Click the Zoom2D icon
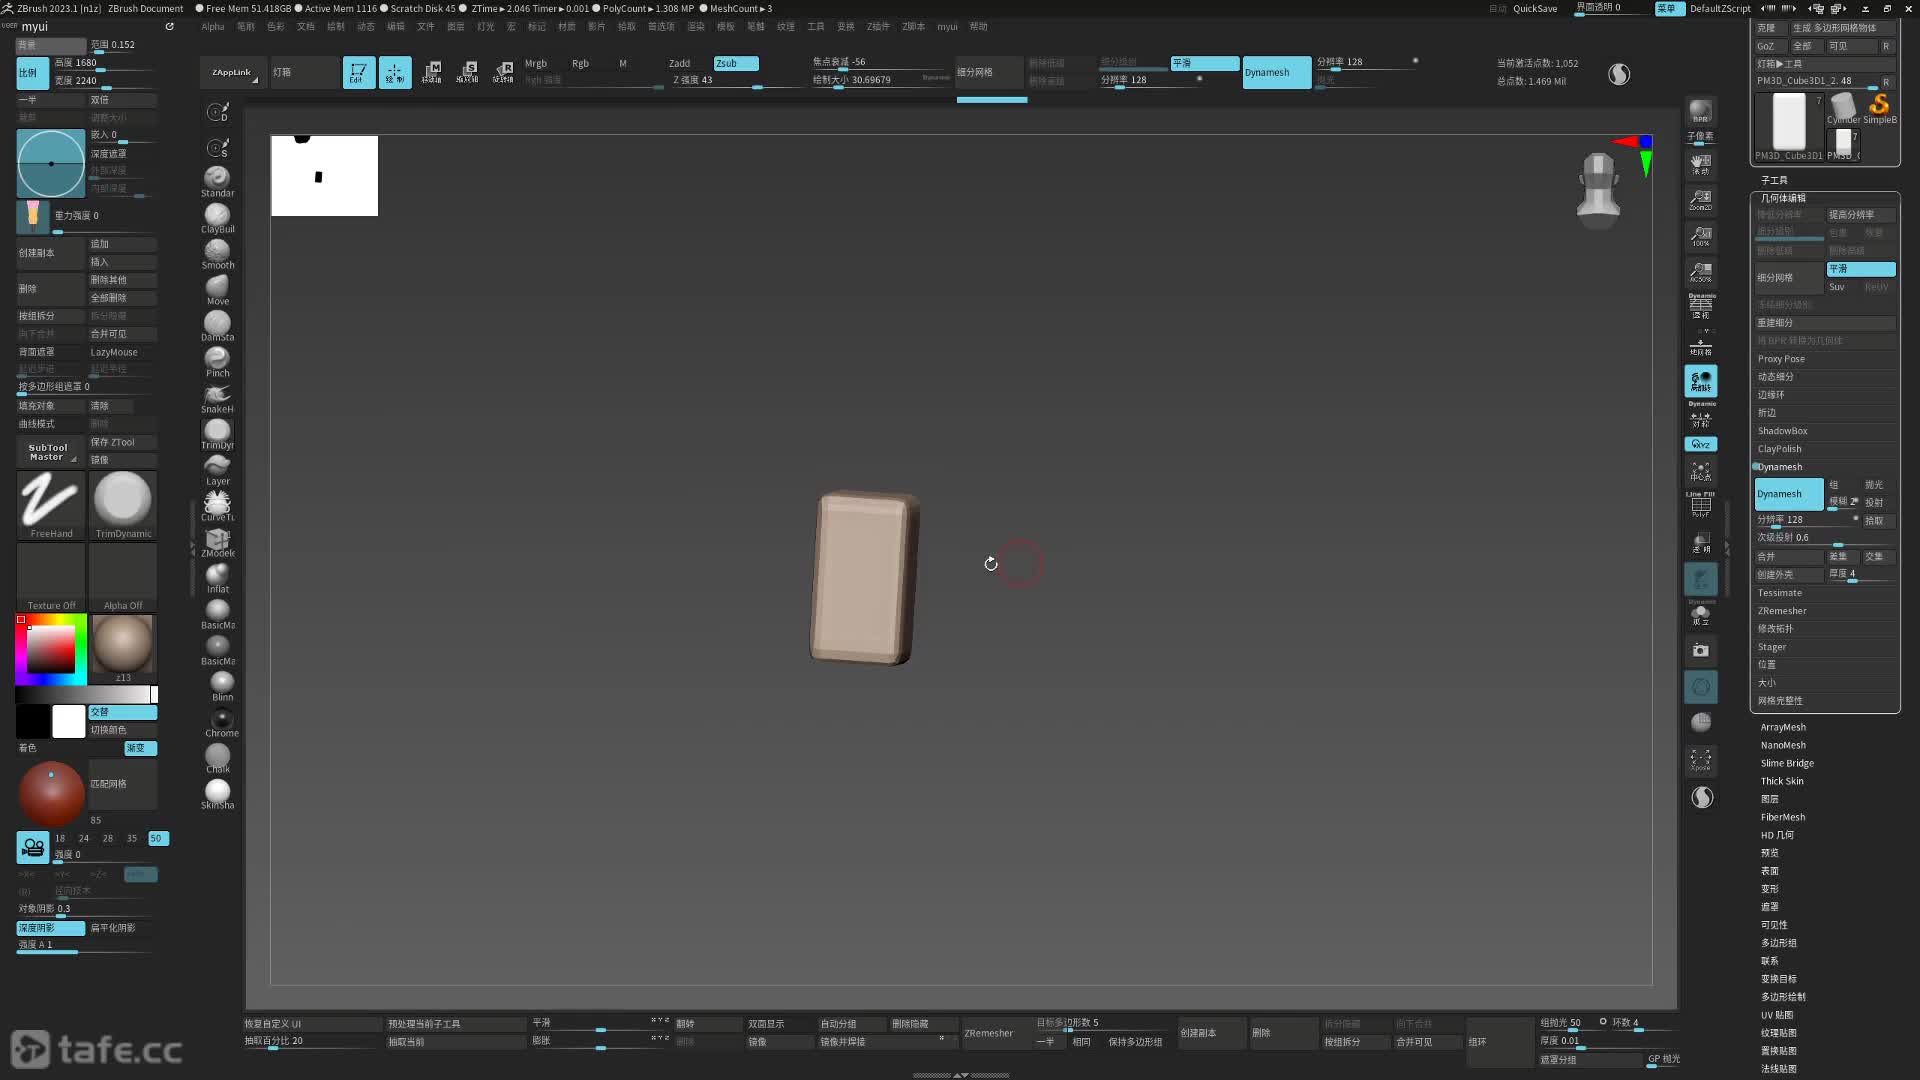The image size is (1920, 1080). (1700, 200)
